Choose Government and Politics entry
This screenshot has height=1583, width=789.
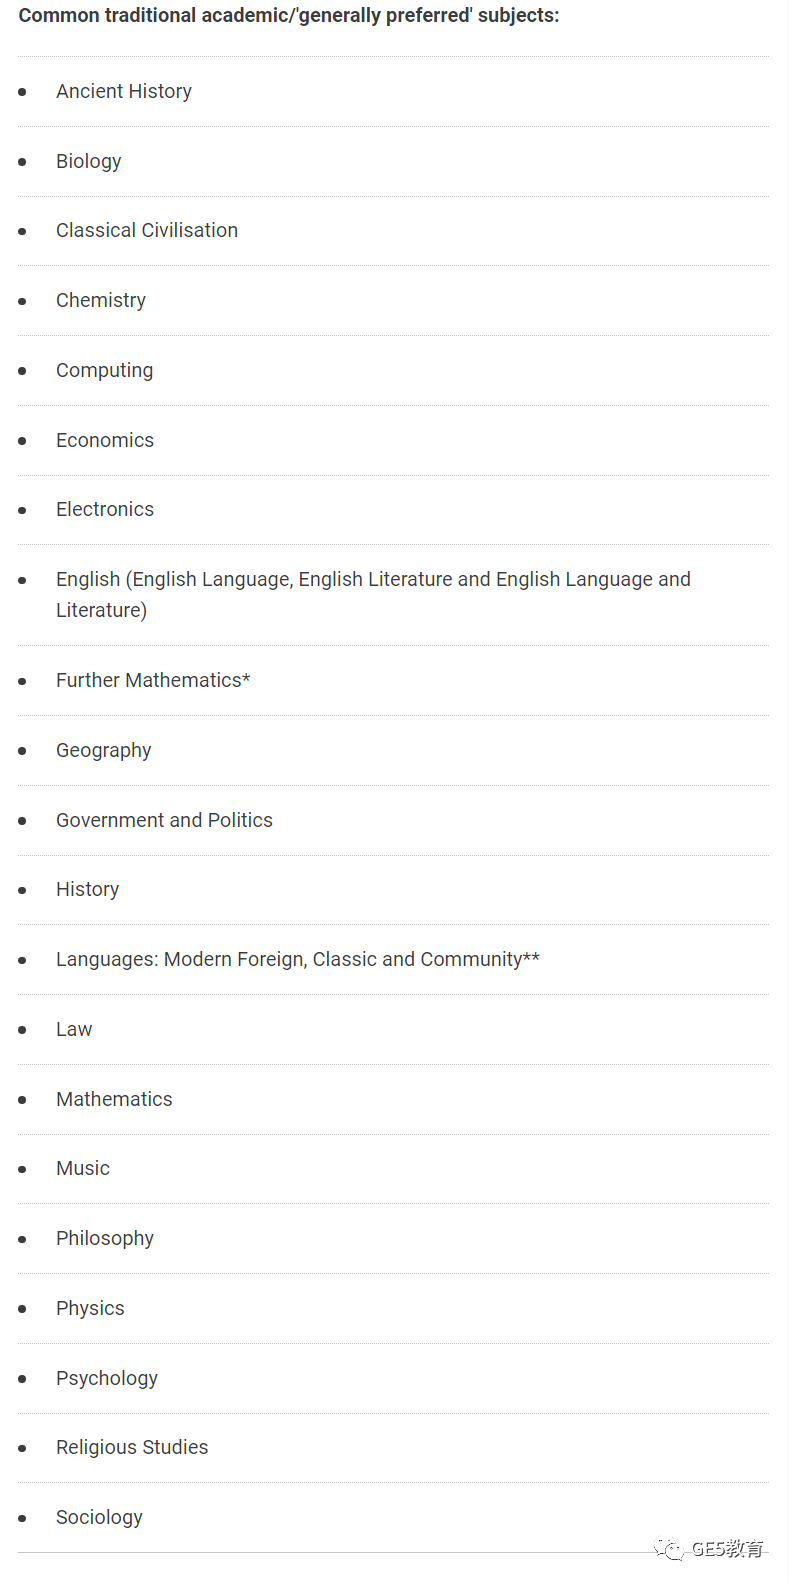[164, 820]
